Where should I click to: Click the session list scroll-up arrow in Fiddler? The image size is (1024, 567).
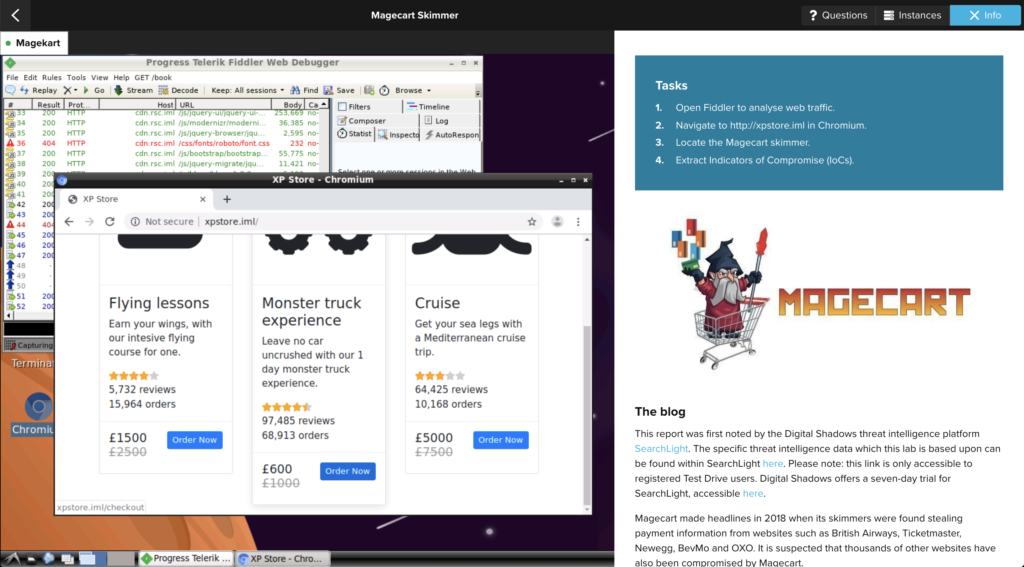[x=324, y=105]
